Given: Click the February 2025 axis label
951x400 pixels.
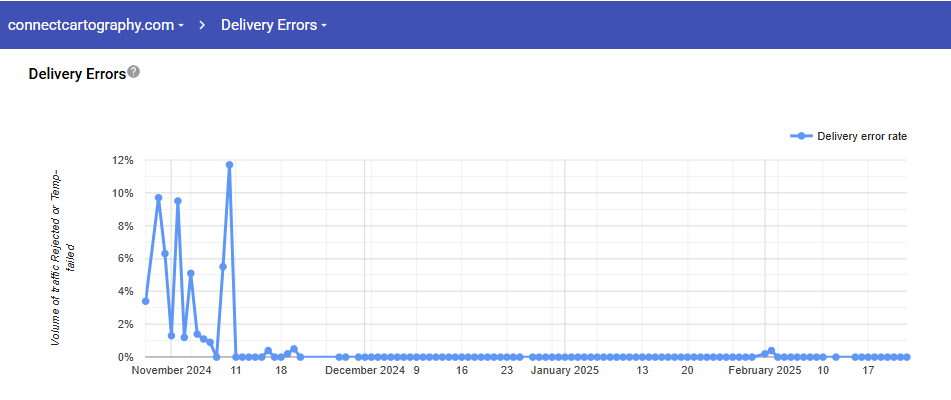Looking at the screenshot, I should point(765,371).
